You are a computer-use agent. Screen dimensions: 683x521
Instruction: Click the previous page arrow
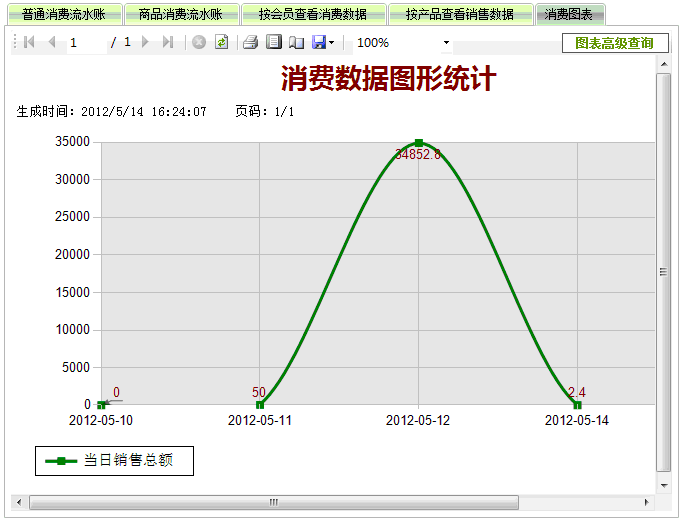point(51,43)
